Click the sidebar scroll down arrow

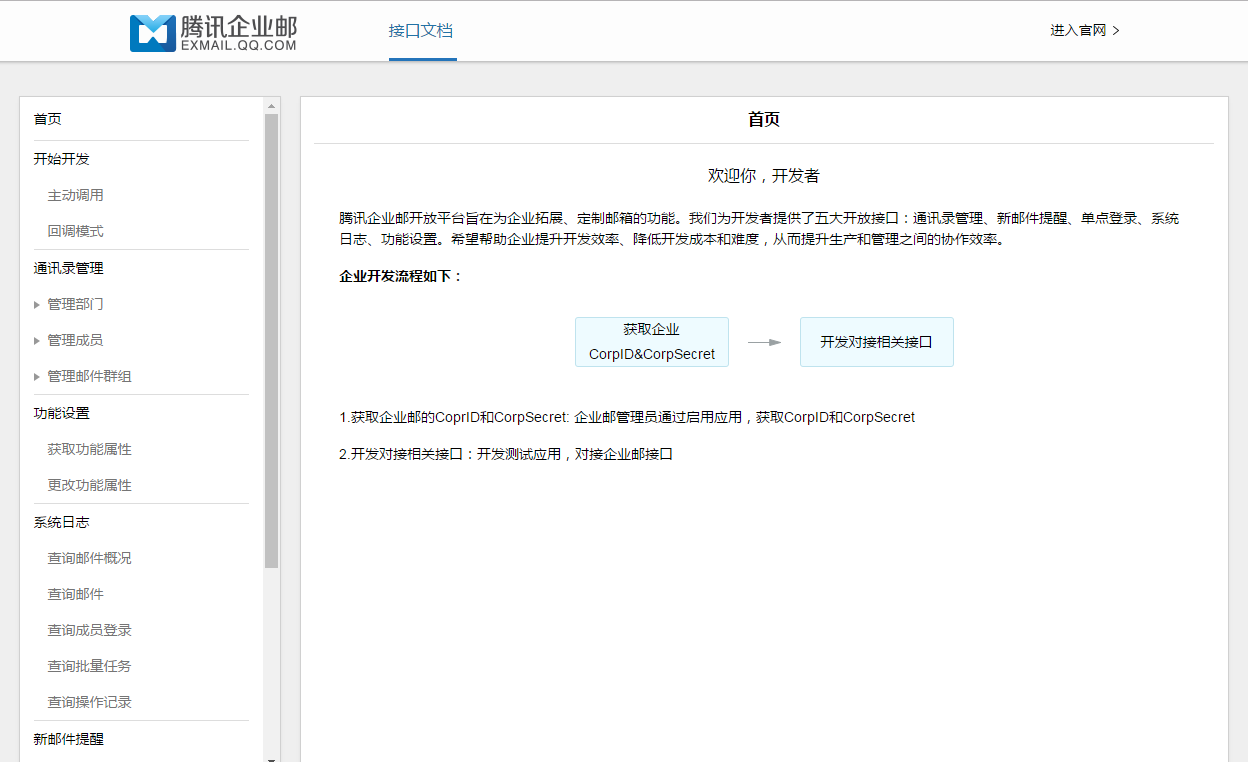(271, 757)
